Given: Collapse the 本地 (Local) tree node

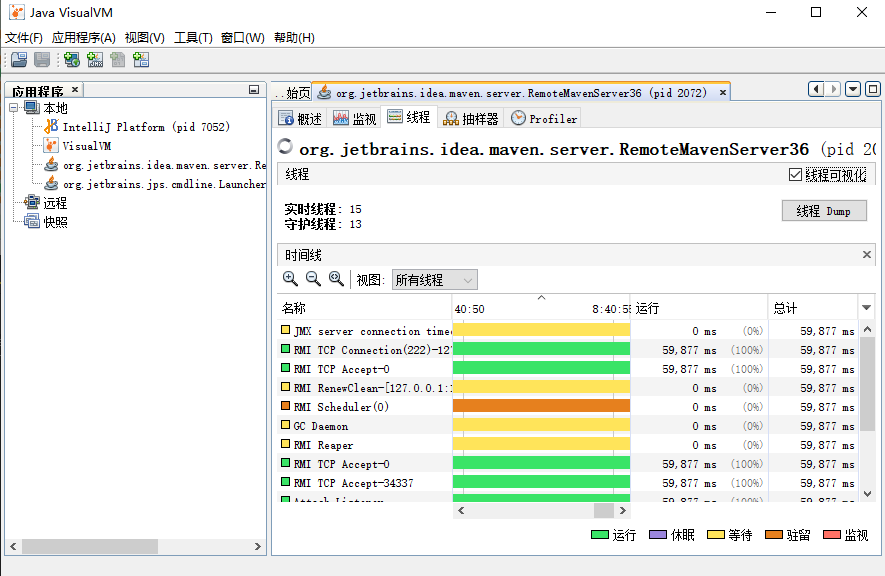Looking at the screenshot, I should pos(14,107).
